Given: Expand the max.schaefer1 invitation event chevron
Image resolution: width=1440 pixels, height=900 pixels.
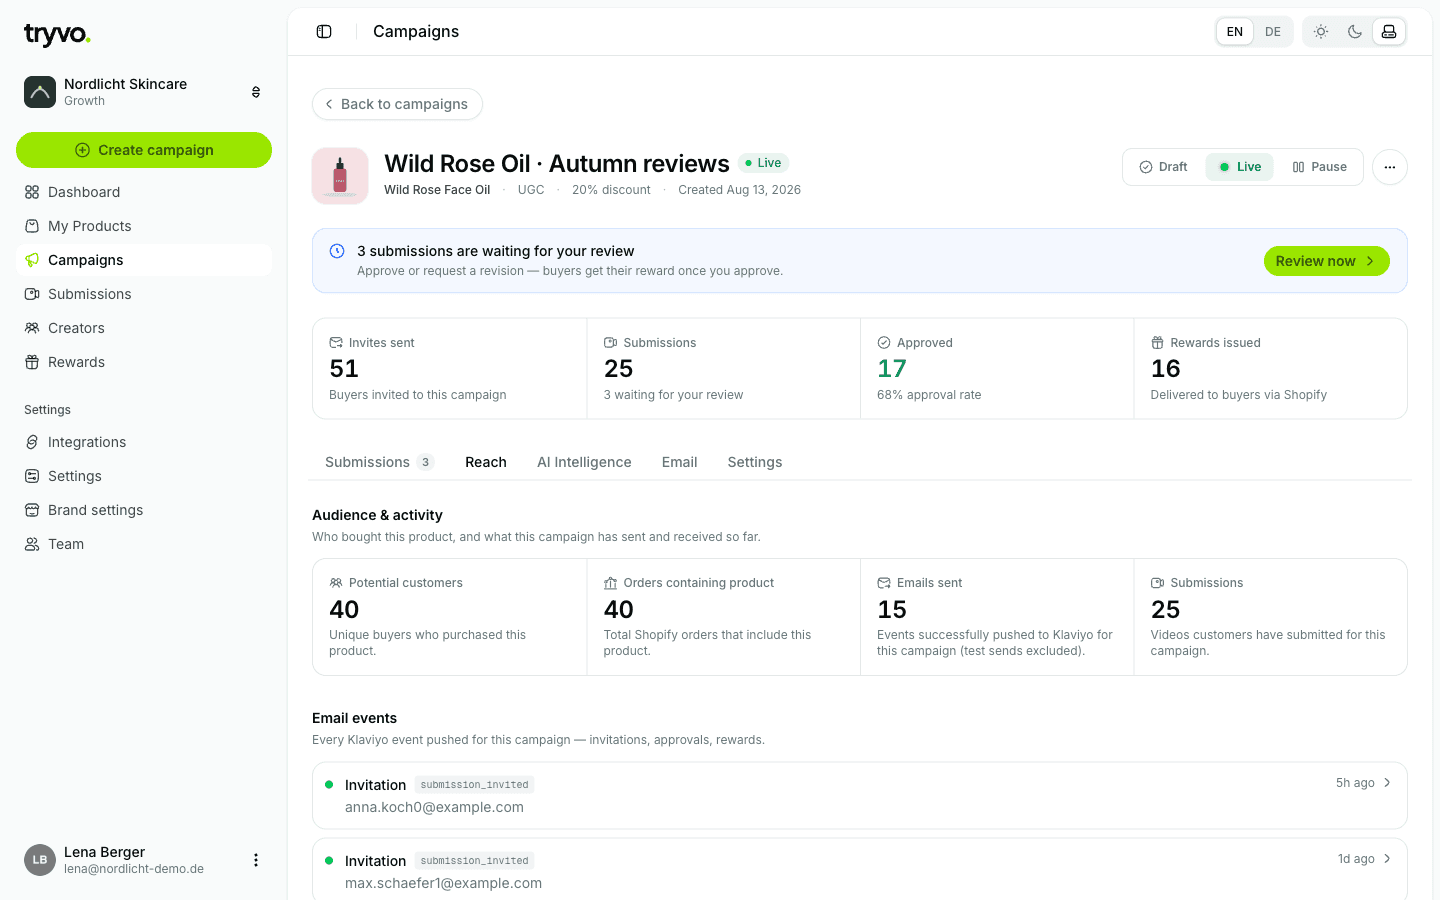Looking at the screenshot, I should click(x=1387, y=859).
